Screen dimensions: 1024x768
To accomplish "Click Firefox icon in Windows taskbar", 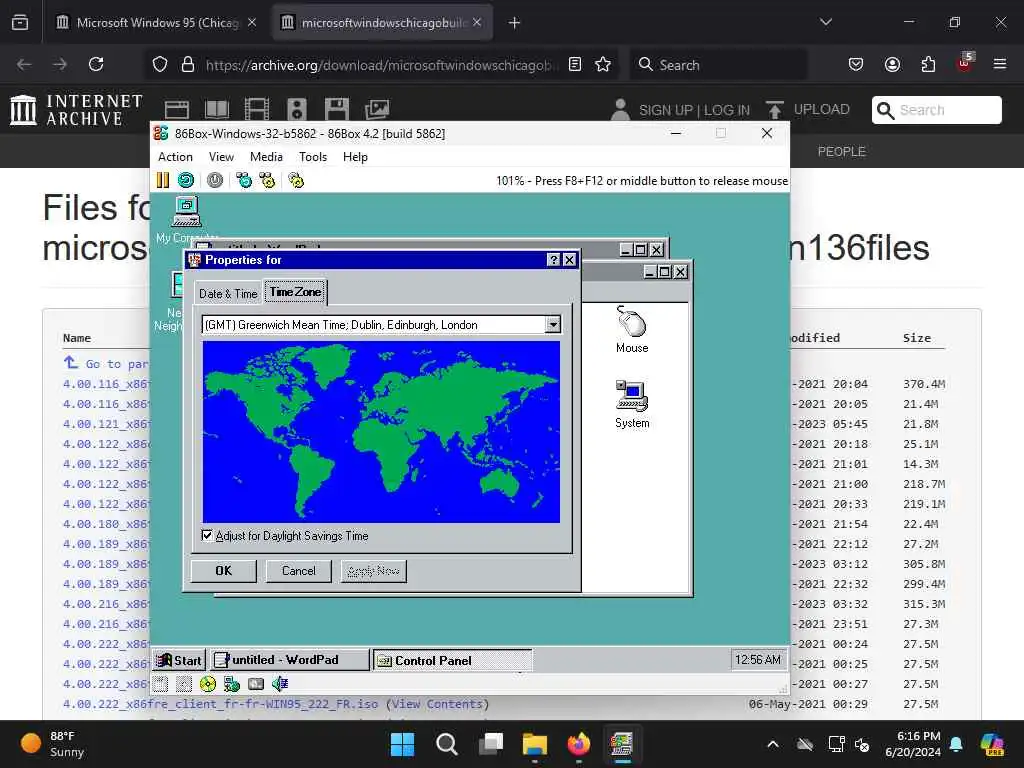I will pos(579,744).
